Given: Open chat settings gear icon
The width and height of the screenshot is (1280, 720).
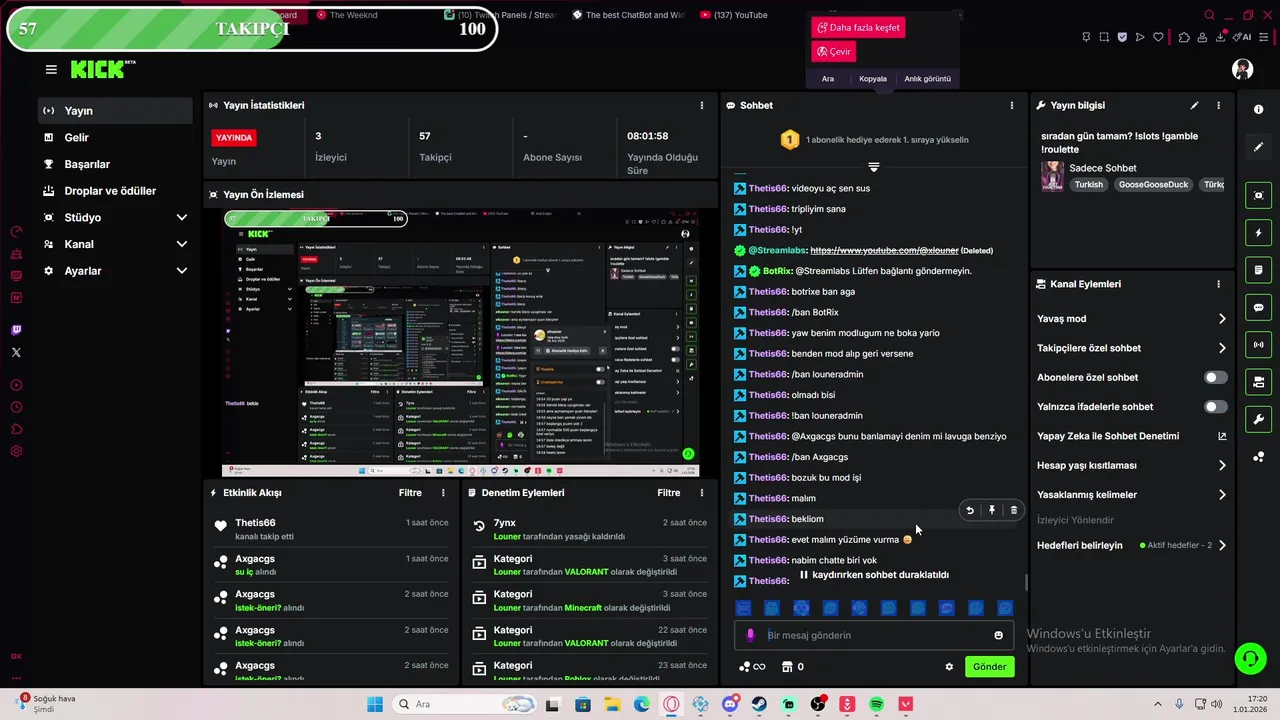Looking at the screenshot, I should click(x=949, y=666).
